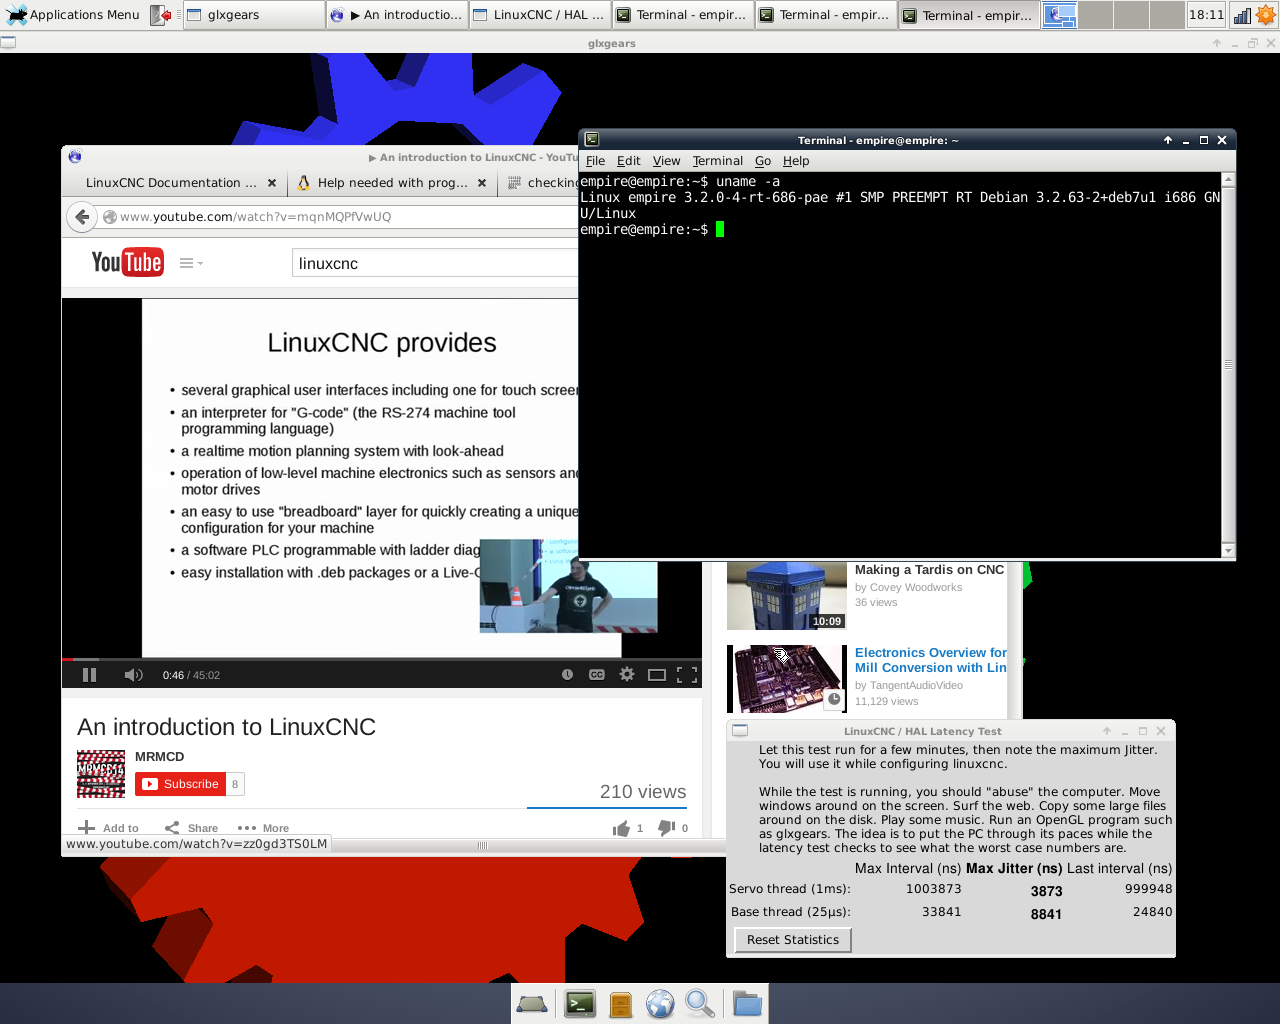1280x1024 pixels.
Task: Click the Max Jitter value 3873
Action: (x=1046, y=891)
